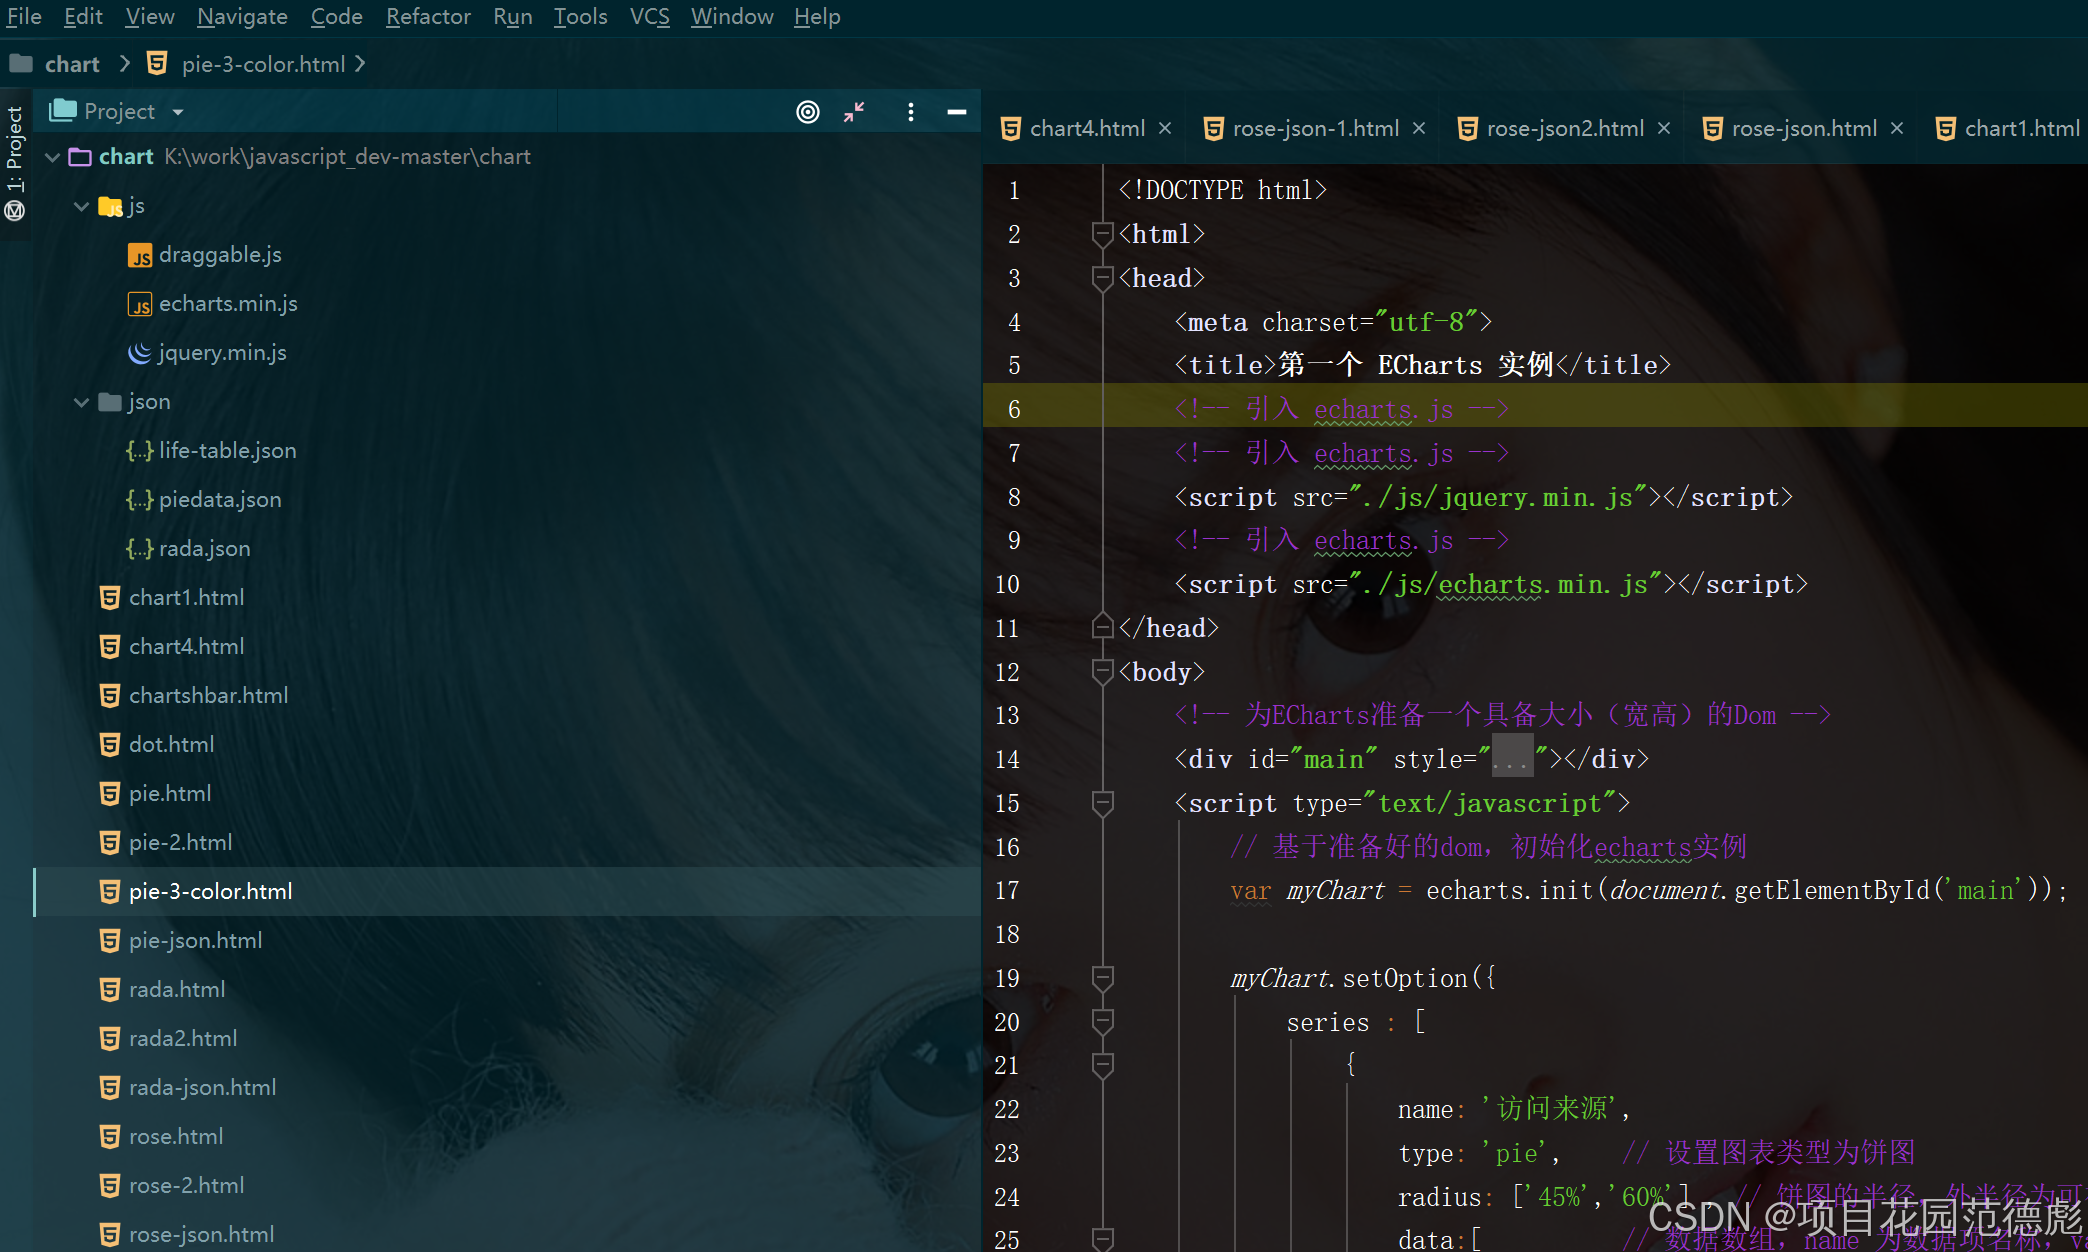
Task: Open the Refactor menu
Action: [427, 17]
